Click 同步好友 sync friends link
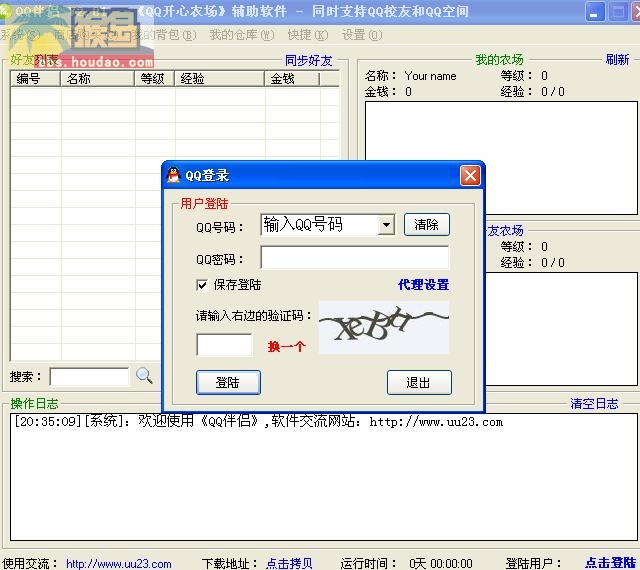The height and width of the screenshot is (570, 640). [309, 60]
